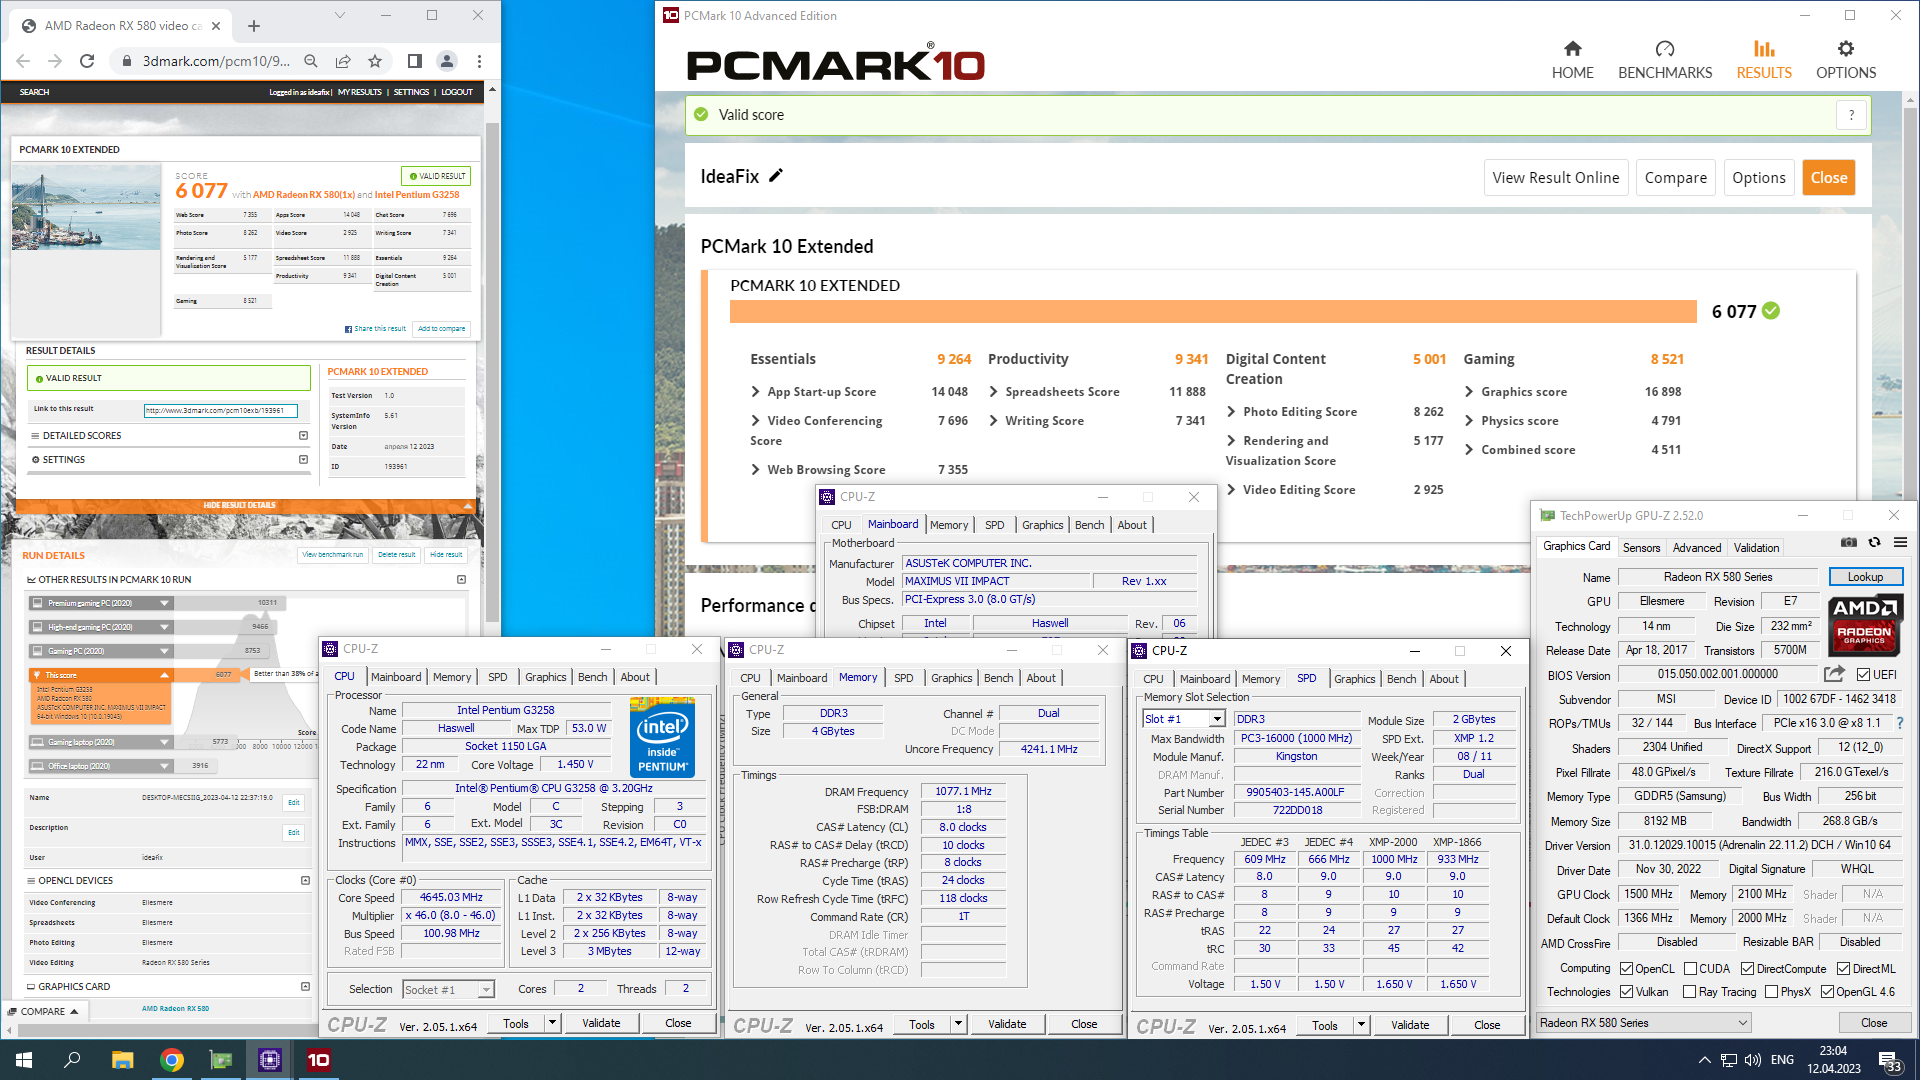Click Chrome zoom magnifier icon in address bar
The image size is (1920, 1080).
[x=311, y=61]
